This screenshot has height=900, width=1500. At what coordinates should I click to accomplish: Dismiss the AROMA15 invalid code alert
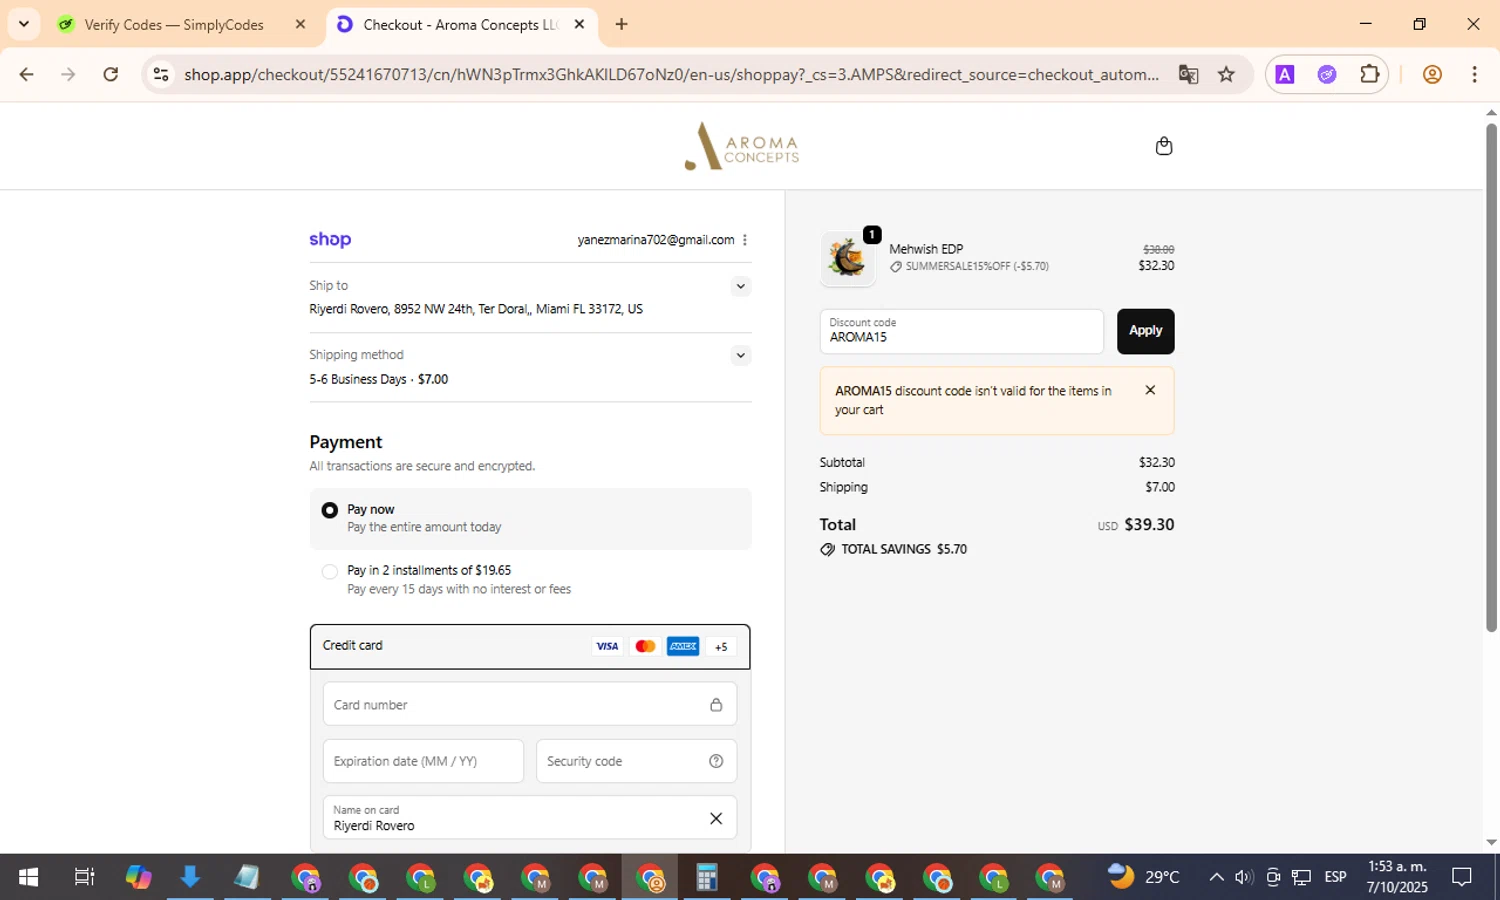point(1150,390)
